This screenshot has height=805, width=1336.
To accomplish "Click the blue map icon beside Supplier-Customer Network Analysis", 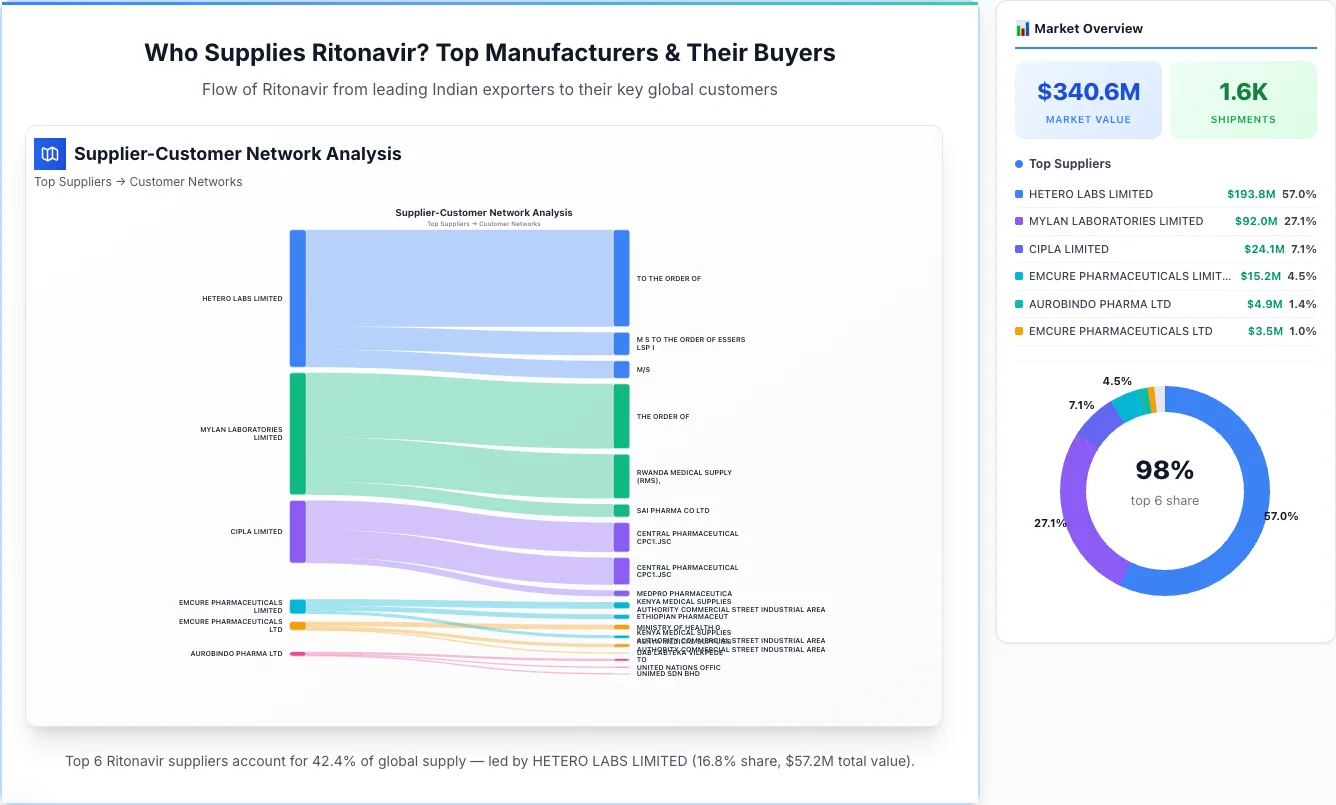I will 49,154.
